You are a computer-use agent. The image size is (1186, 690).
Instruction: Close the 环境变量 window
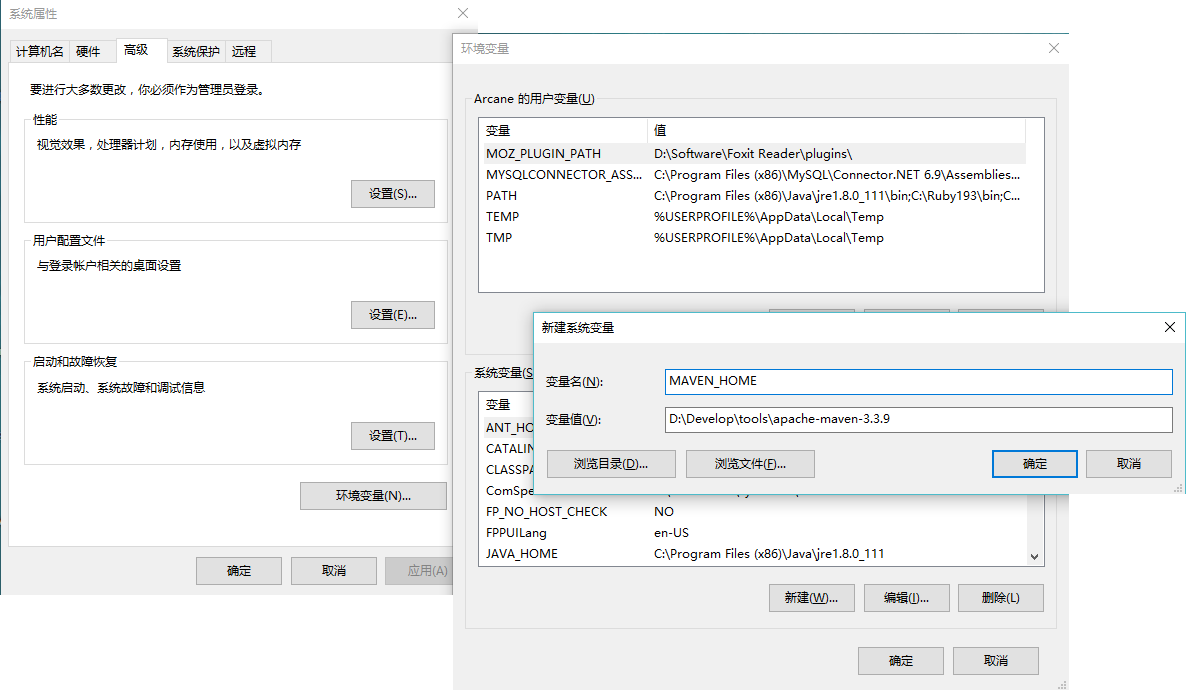1054,48
